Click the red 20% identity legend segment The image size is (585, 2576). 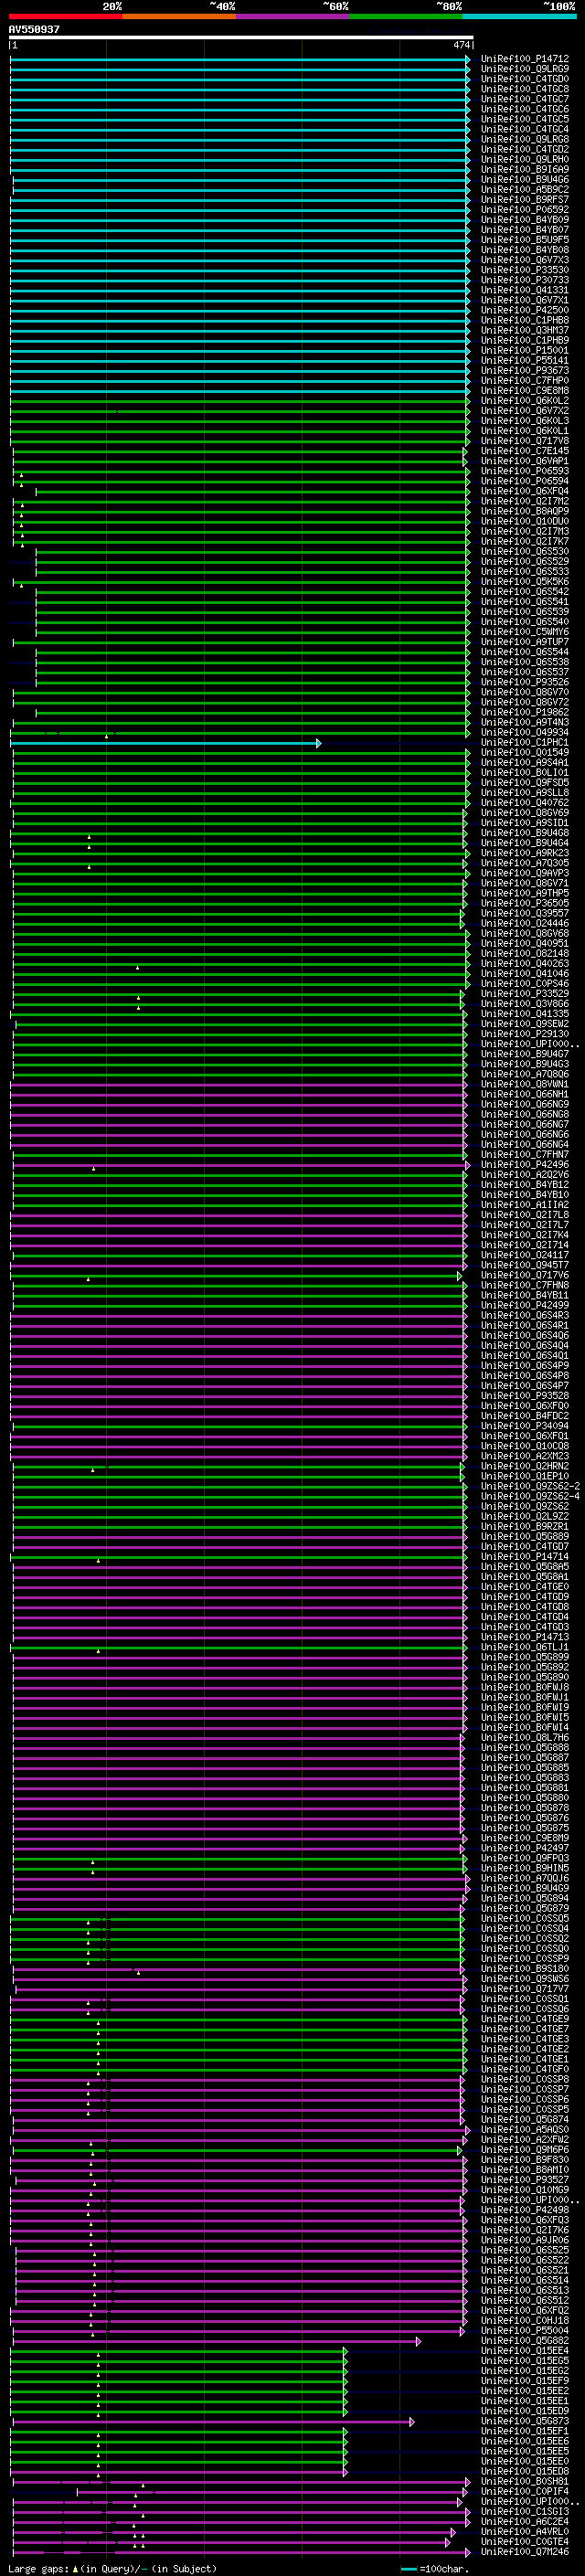tap(66, 17)
